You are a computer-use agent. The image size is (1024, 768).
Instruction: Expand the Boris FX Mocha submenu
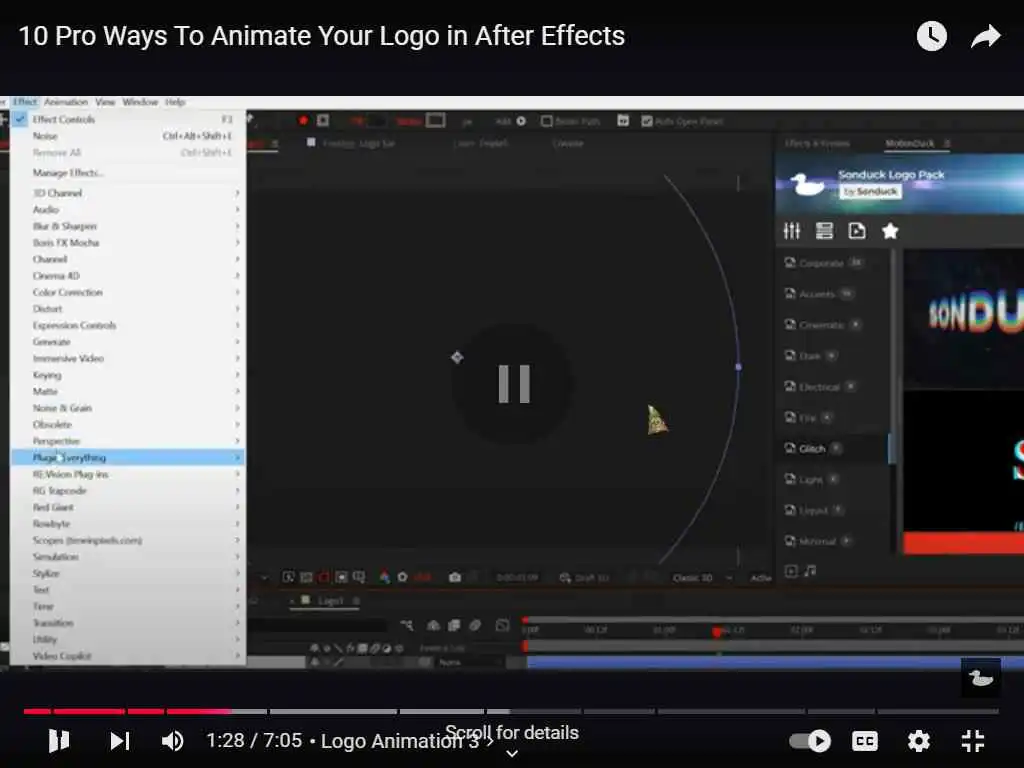(128, 242)
